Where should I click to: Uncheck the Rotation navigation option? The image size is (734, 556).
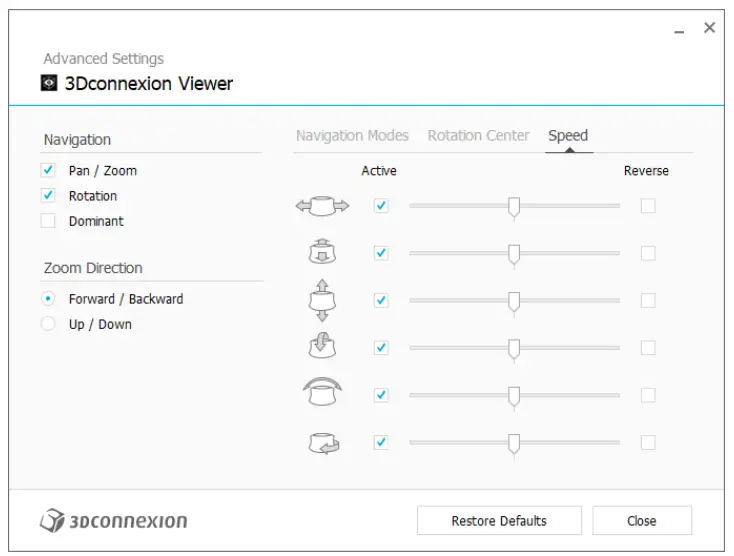pyautogui.click(x=48, y=196)
